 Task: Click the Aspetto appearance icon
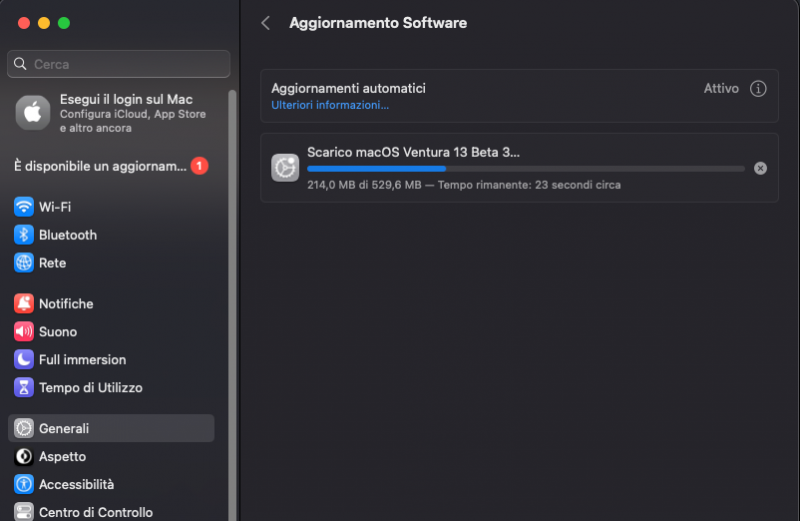point(24,457)
